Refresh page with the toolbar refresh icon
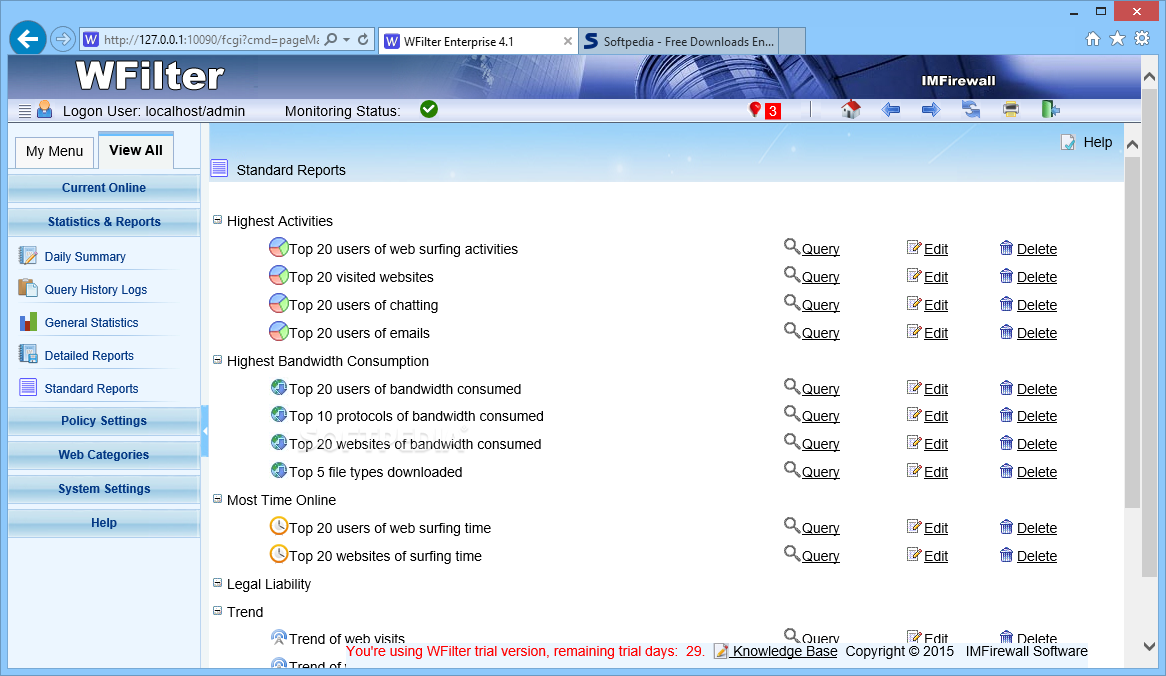Screen dimensions: 1166x676 [970, 110]
